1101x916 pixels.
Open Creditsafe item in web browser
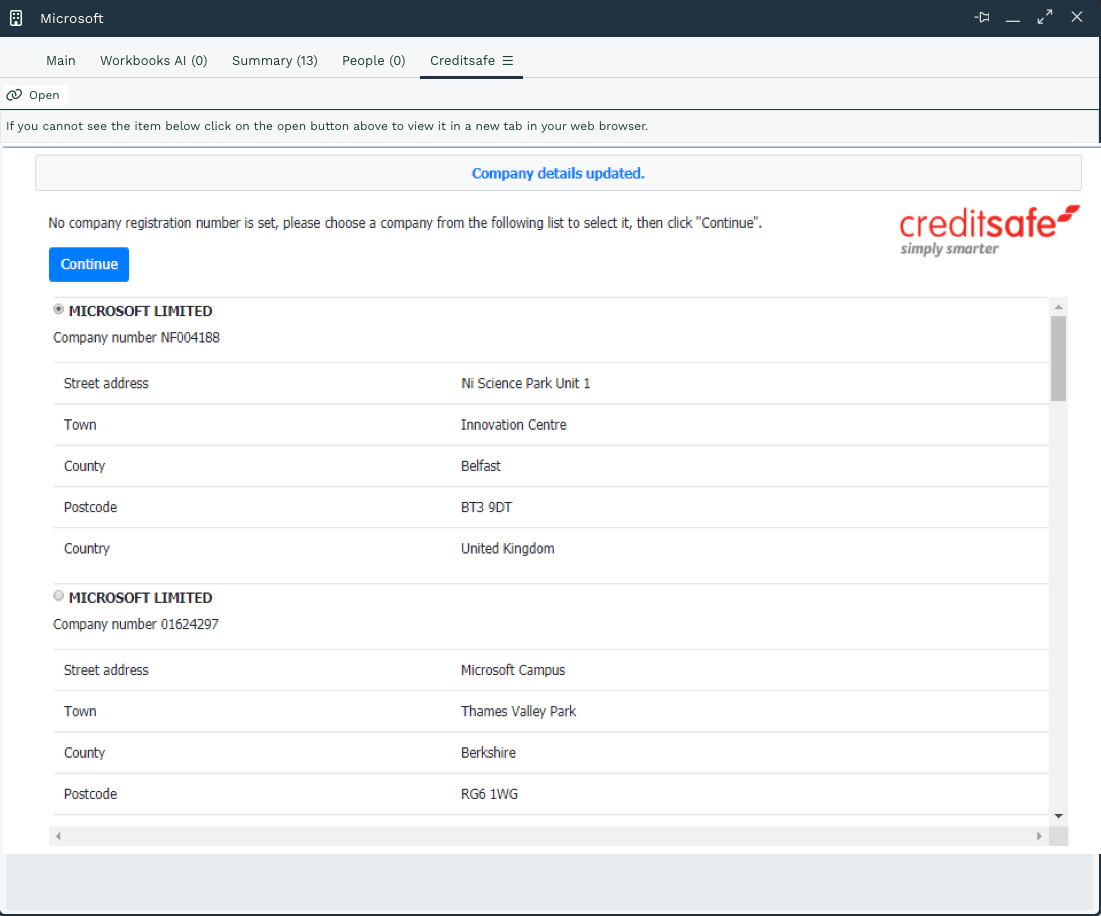(36, 95)
